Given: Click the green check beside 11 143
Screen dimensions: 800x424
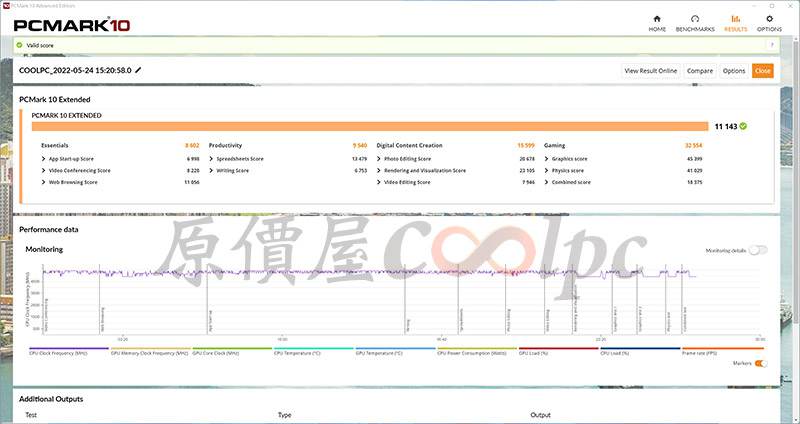Looking at the screenshot, I should pyautogui.click(x=743, y=126).
